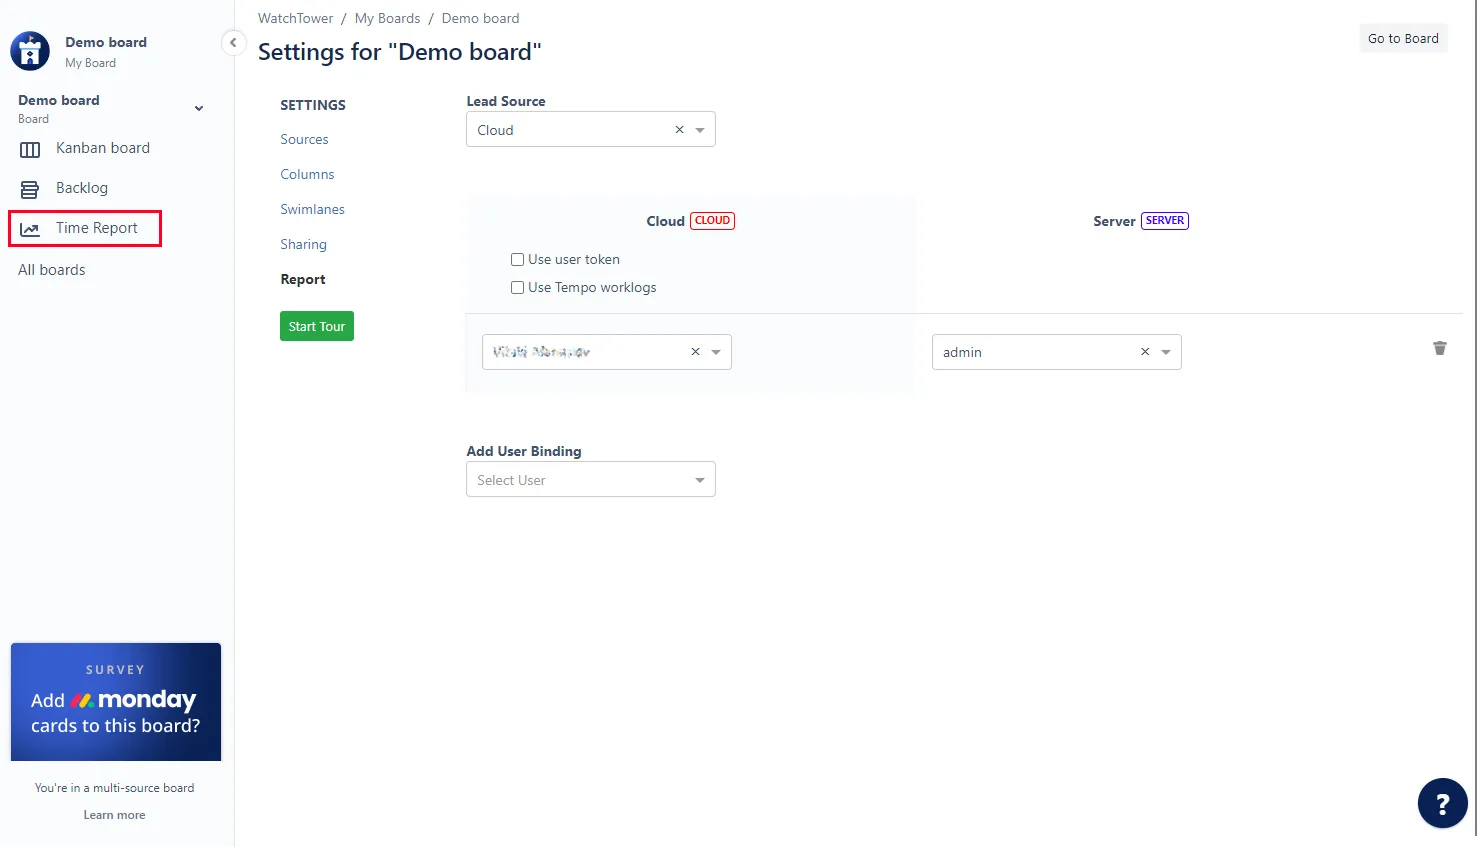Click the Backlog stack icon
Viewport: 1477px width, 847px height.
click(30, 189)
